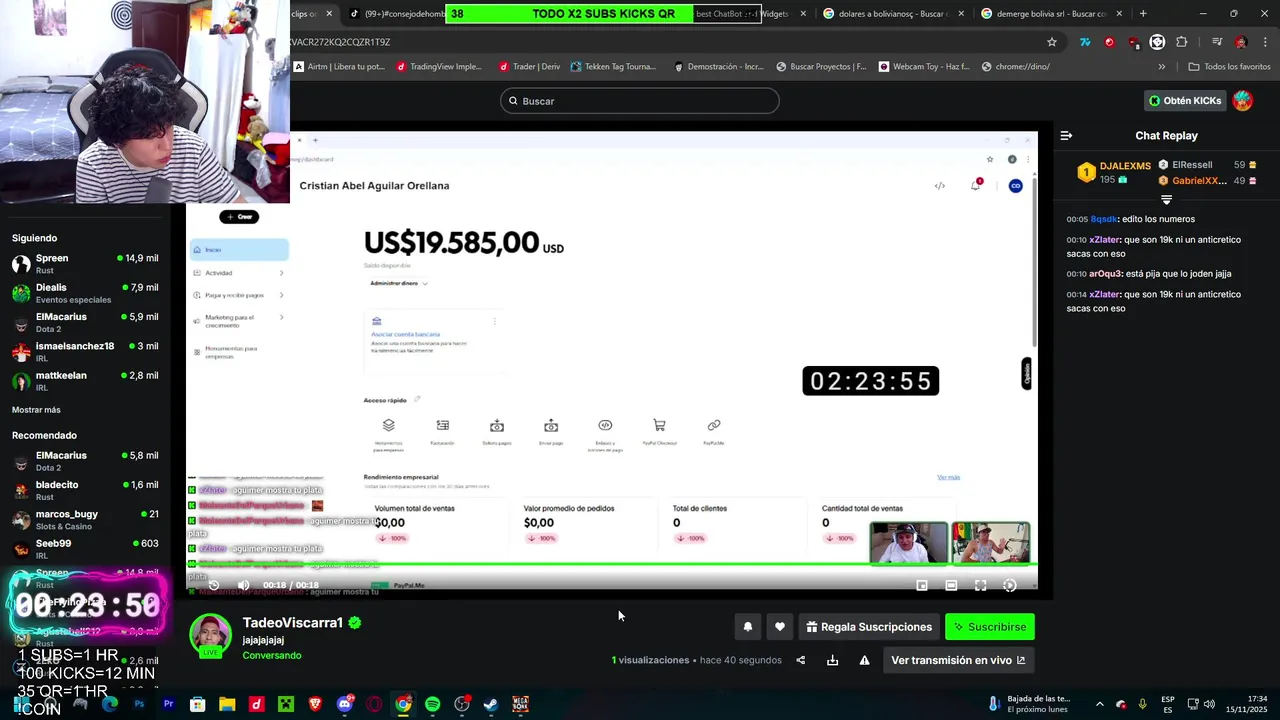Open the Chrome three-dot menu
The image size is (1280, 720).
pos(1265,42)
